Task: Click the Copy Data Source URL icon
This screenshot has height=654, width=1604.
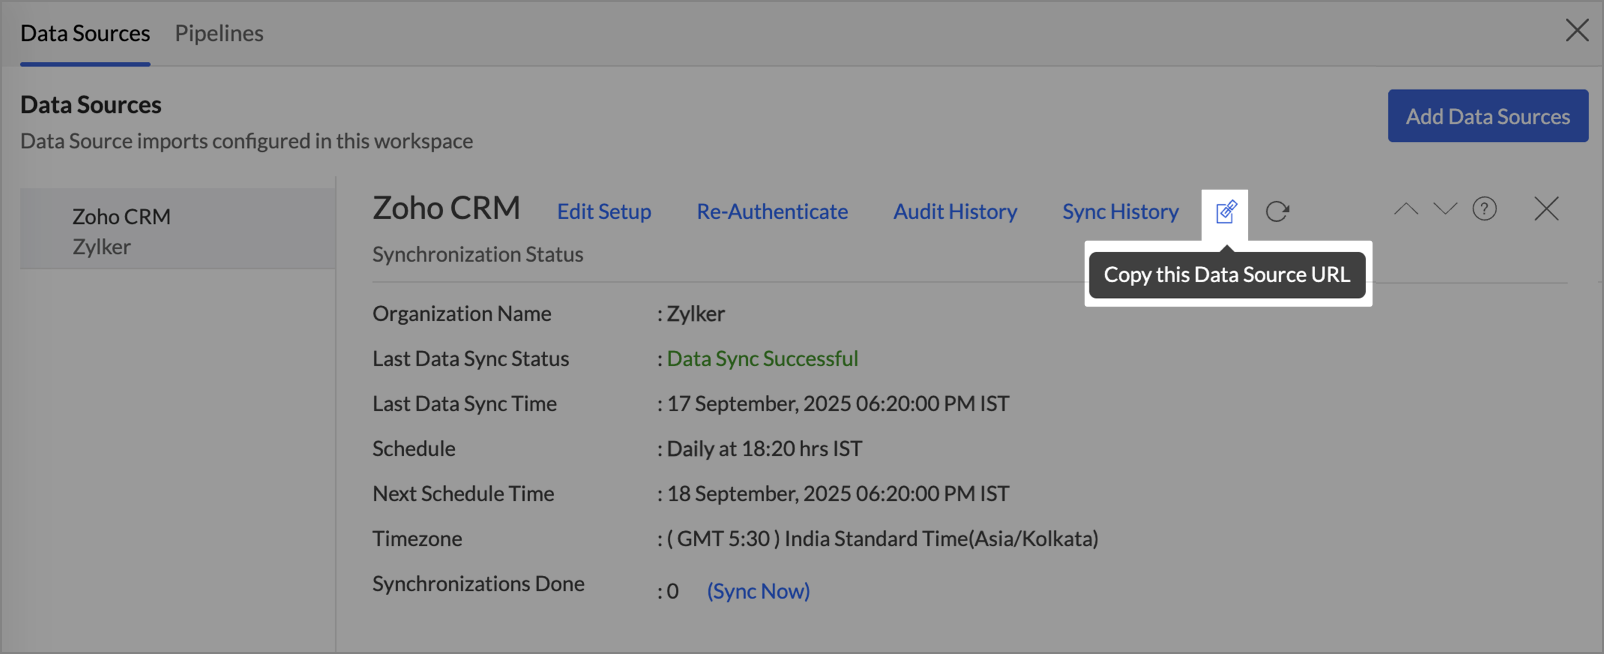Action: pyautogui.click(x=1225, y=212)
